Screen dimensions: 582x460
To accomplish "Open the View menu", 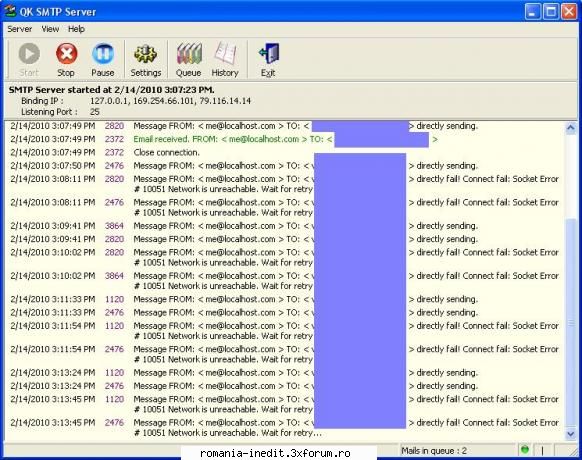I will pyautogui.click(x=50, y=29).
